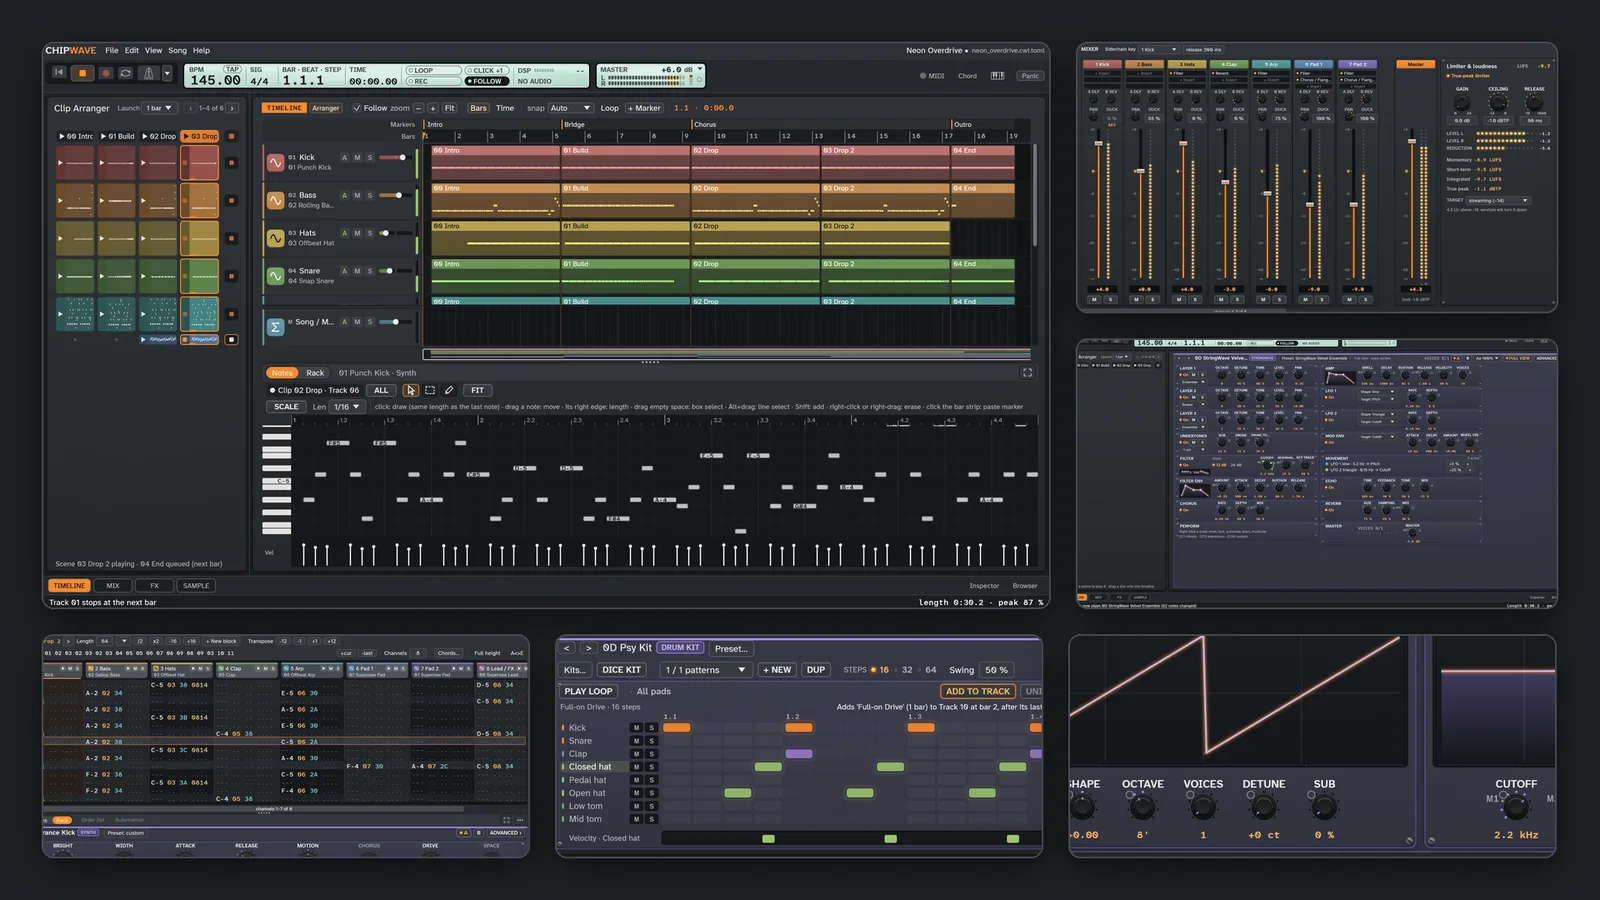Solo the Hats track in the timeline
This screenshot has height=900, width=1600.
[369, 233]
